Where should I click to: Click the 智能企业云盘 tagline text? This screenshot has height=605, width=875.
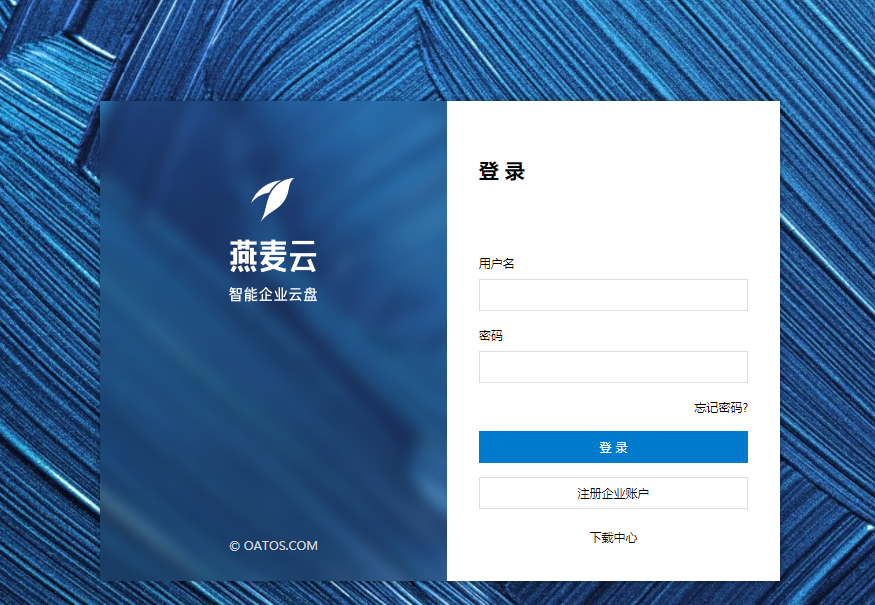[273, 294]
